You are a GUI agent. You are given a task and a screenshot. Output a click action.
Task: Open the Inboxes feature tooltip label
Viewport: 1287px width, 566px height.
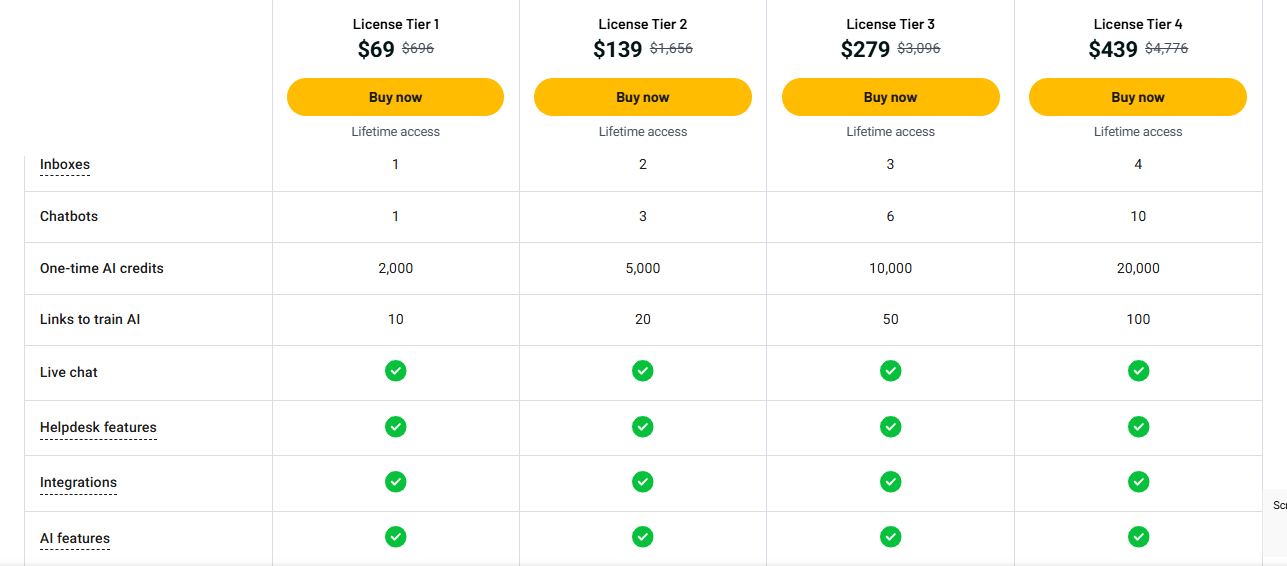tap(65, 164)
